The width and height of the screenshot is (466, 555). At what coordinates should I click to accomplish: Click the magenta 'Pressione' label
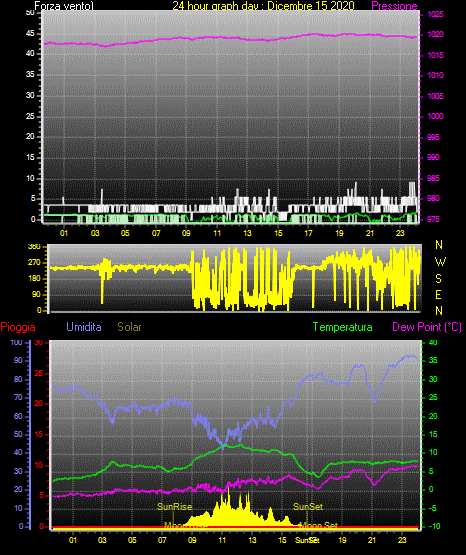point(394,6)
